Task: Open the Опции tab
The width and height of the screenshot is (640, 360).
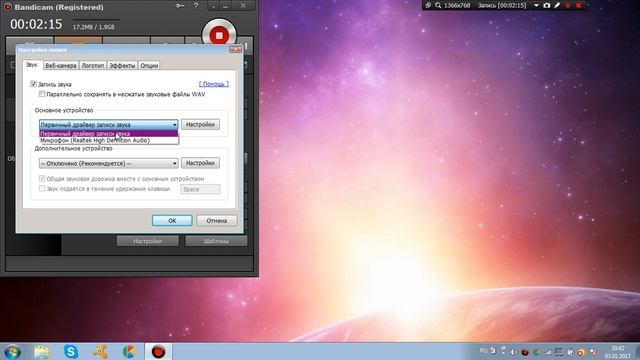Action: pyautogui.click(x=149, y=65)
